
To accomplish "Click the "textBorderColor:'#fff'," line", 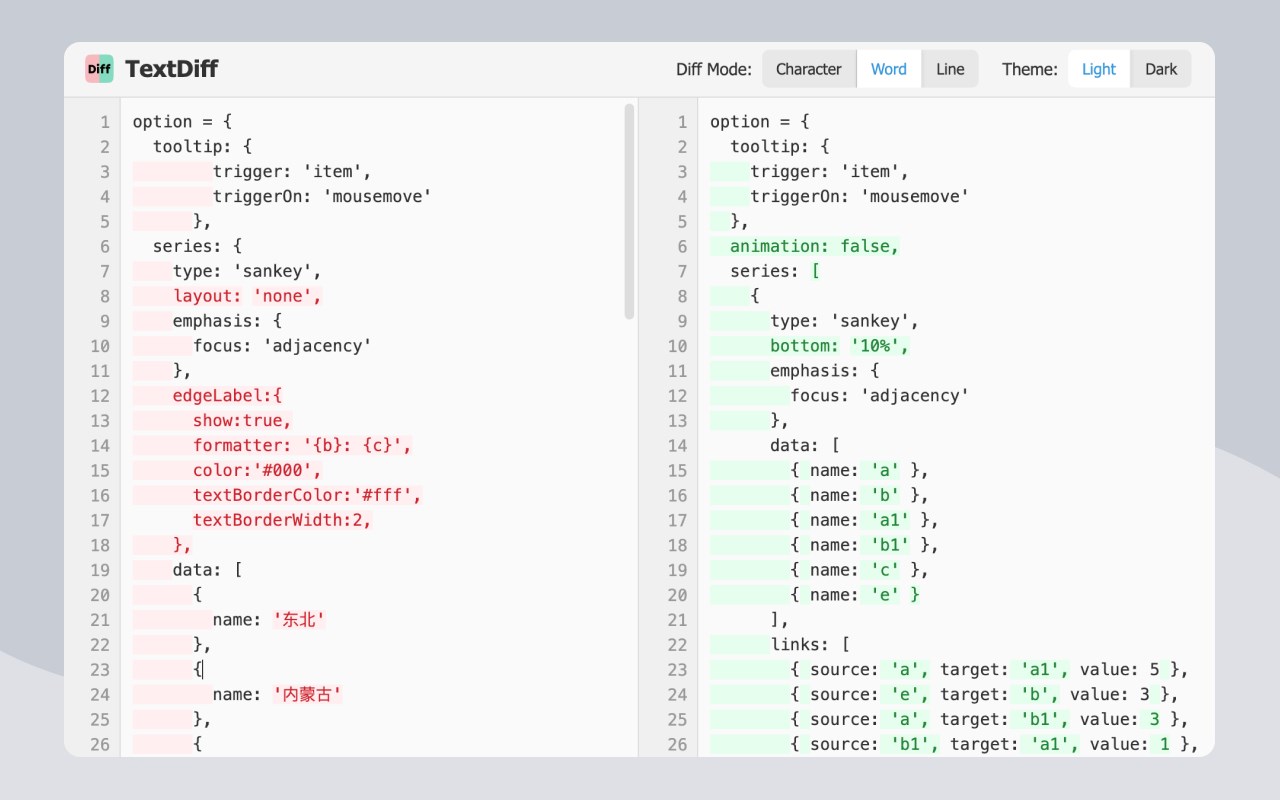I will click(x=307, y=496).
